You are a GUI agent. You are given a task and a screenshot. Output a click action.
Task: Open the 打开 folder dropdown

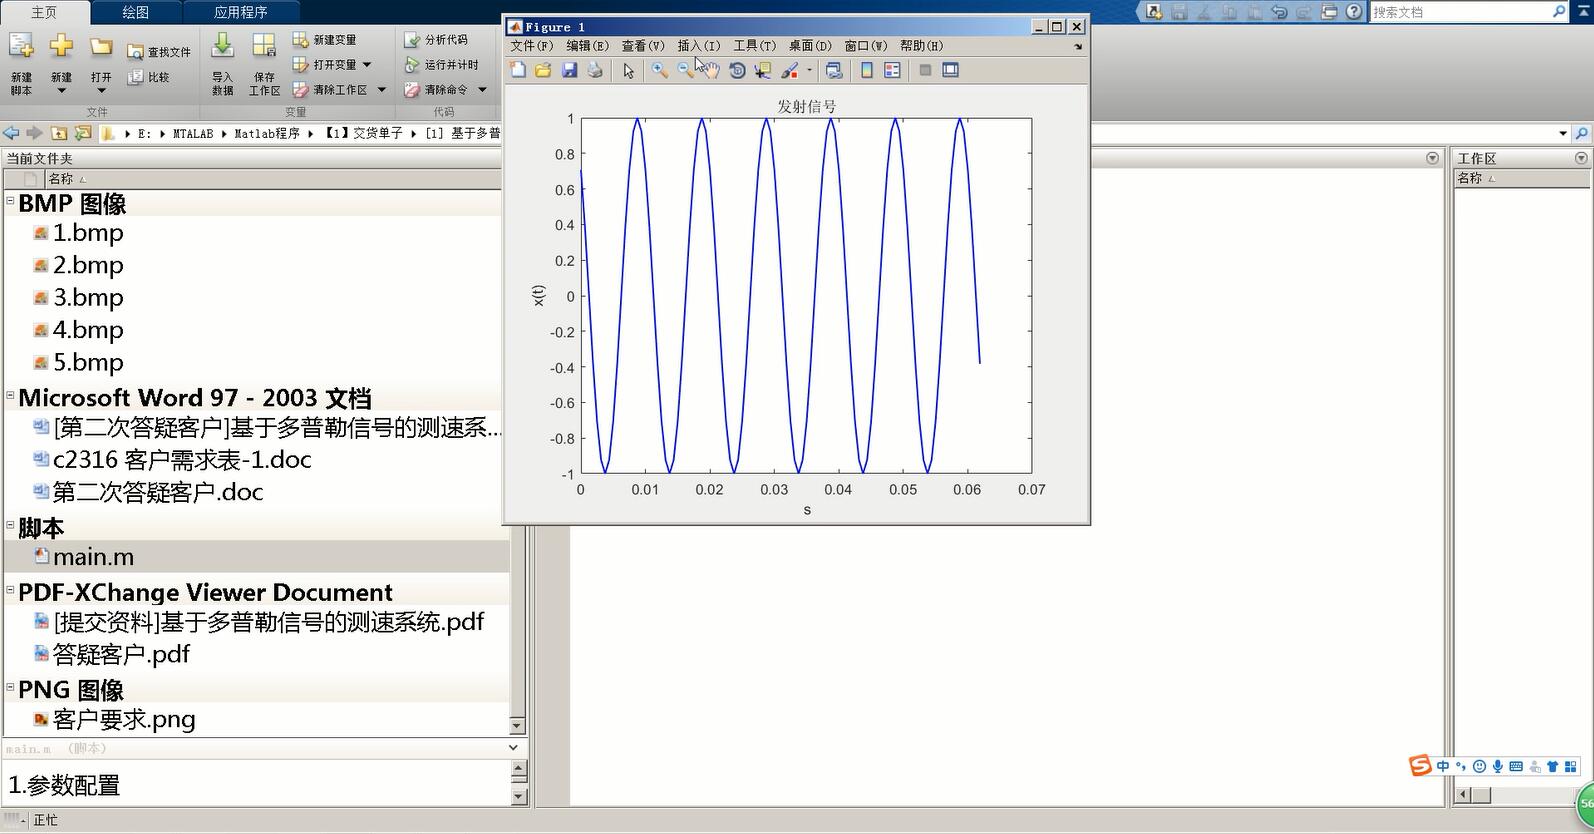(101, 63)
